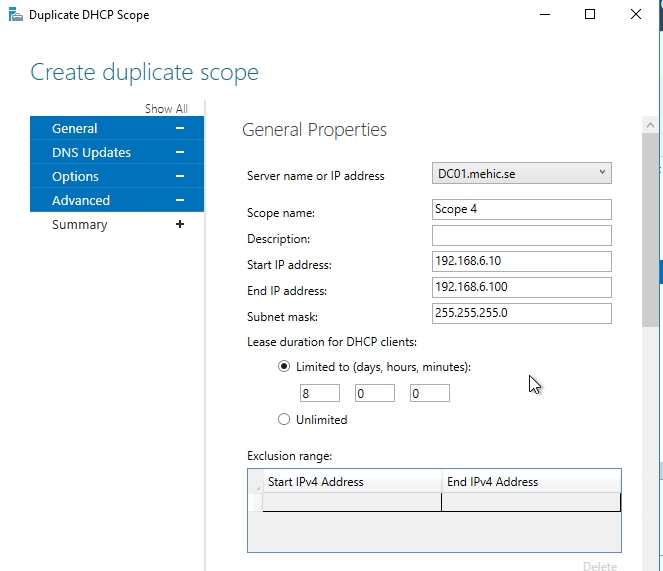The width and height of the screenshot is (663, 571).
Task: Expand the Summary section plus icon
Action: [x=180, y=224]
